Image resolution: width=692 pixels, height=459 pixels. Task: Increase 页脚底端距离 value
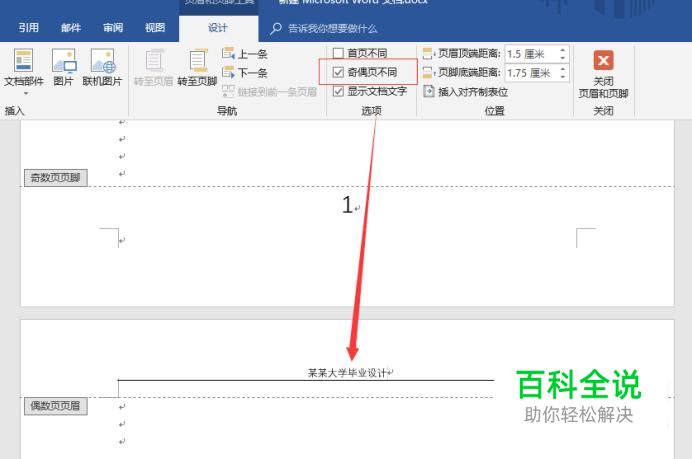(x=563, y=69)
